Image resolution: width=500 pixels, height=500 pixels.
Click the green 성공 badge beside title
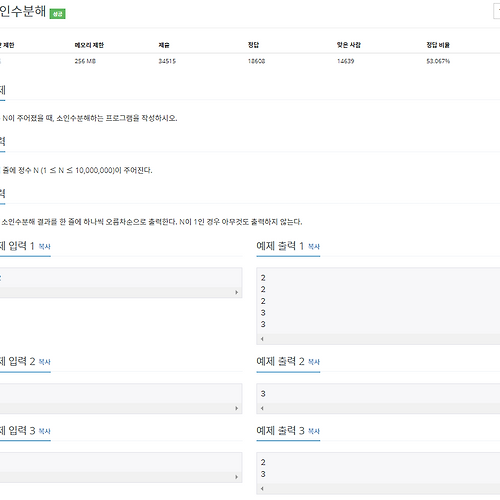pyautogui.click(x=58, y=14)
